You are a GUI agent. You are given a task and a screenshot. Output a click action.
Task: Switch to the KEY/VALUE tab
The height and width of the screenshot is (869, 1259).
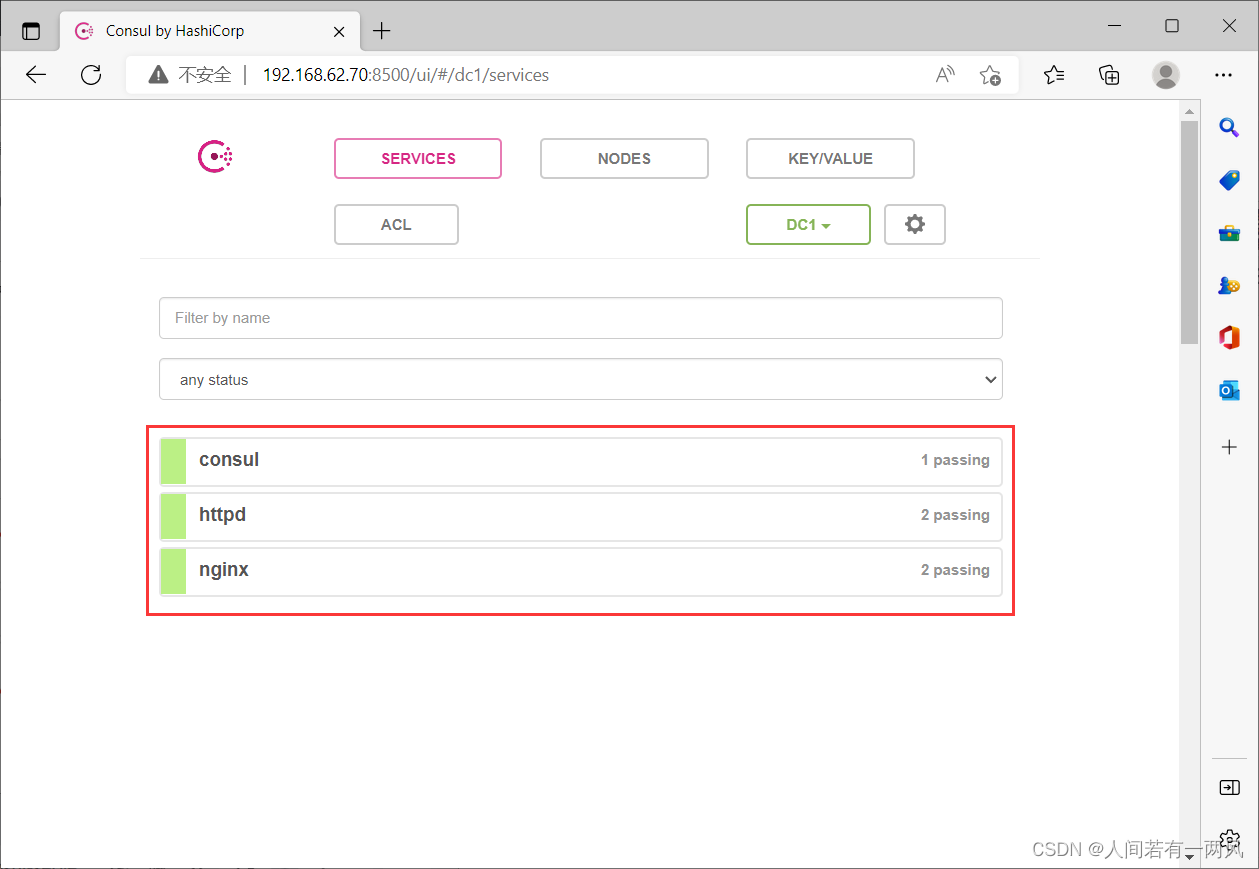(829, 158)
